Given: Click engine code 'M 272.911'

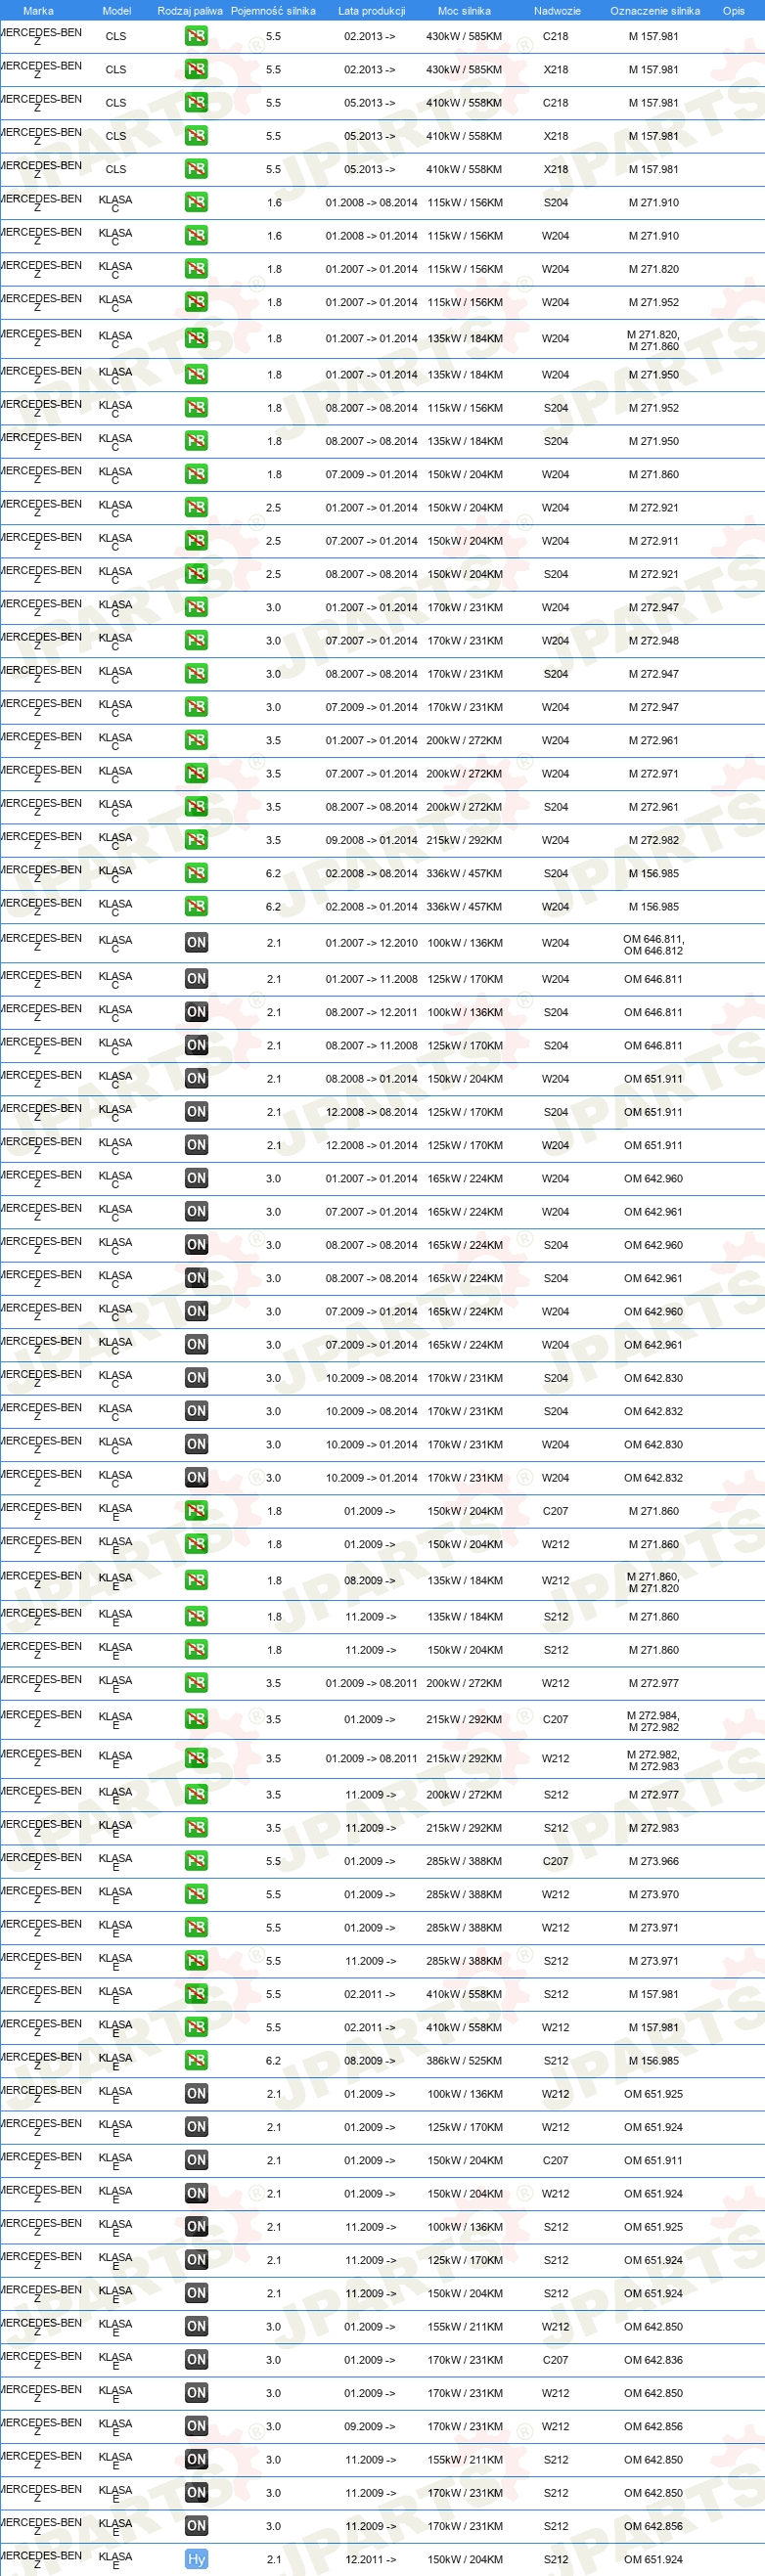Looking at the screenshot, I should (653, 541).
